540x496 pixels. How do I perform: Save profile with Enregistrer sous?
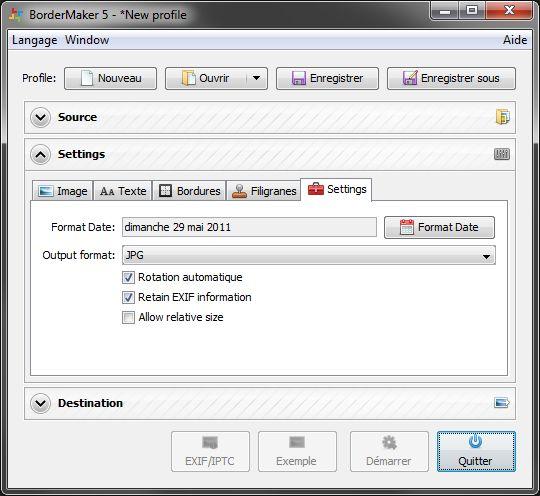point(451,78)
